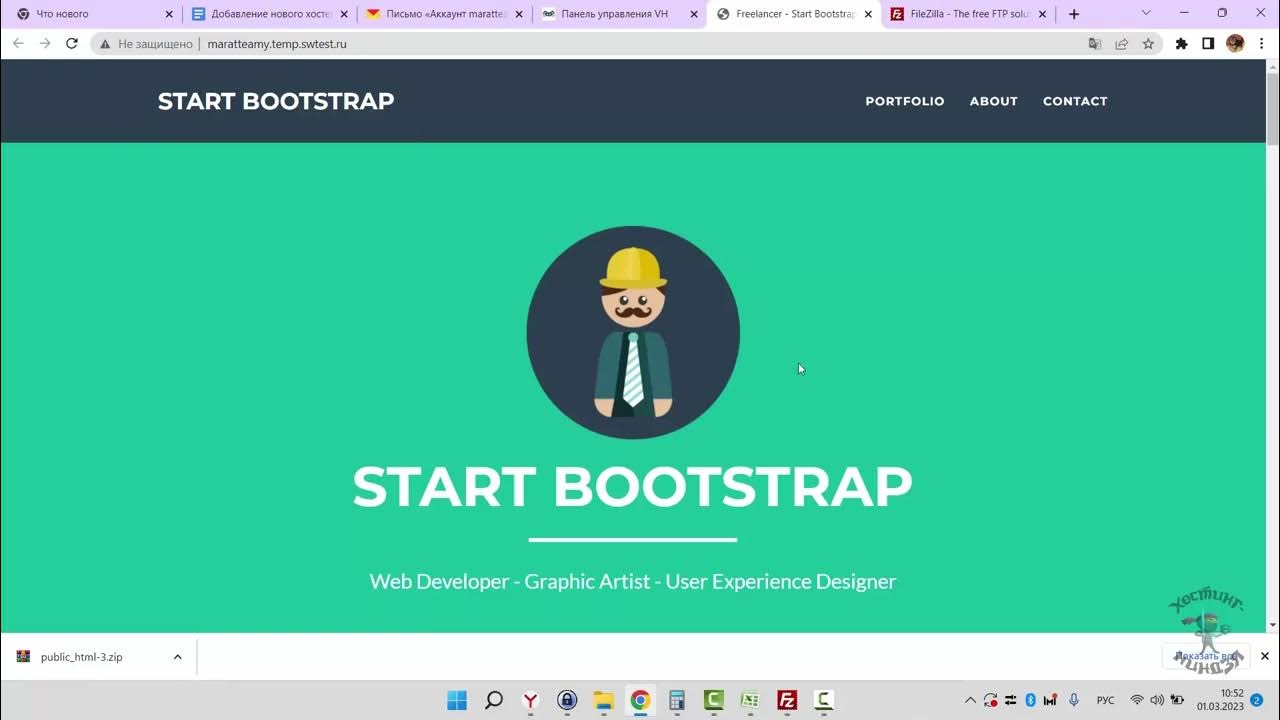
Task: Click the battery tray icon
Action: coord(1178,700)
